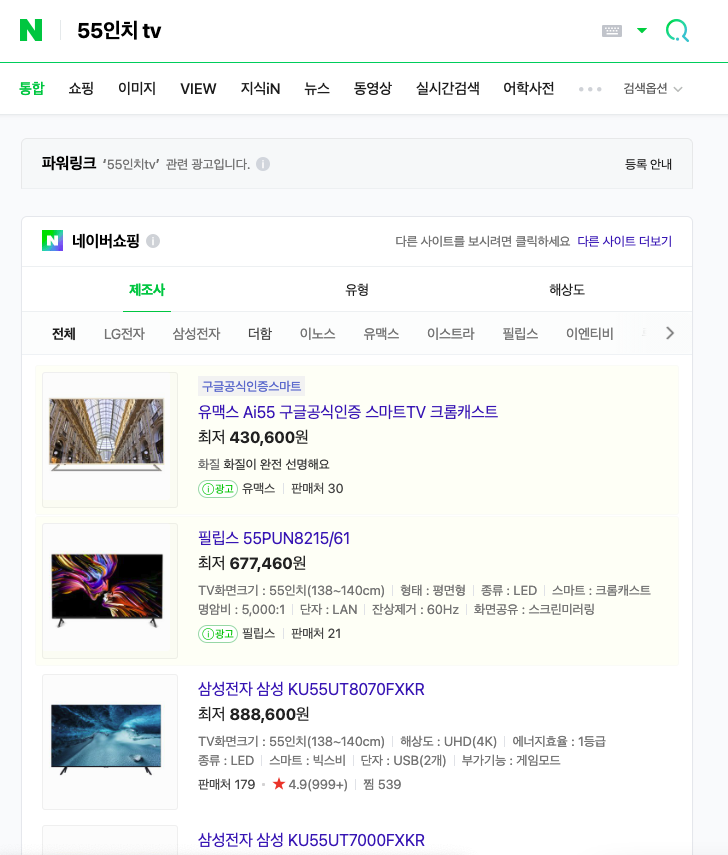The image size is (728, 855).
Task: Open the 등록 안내 link
Action: click(x=648, y=164)
